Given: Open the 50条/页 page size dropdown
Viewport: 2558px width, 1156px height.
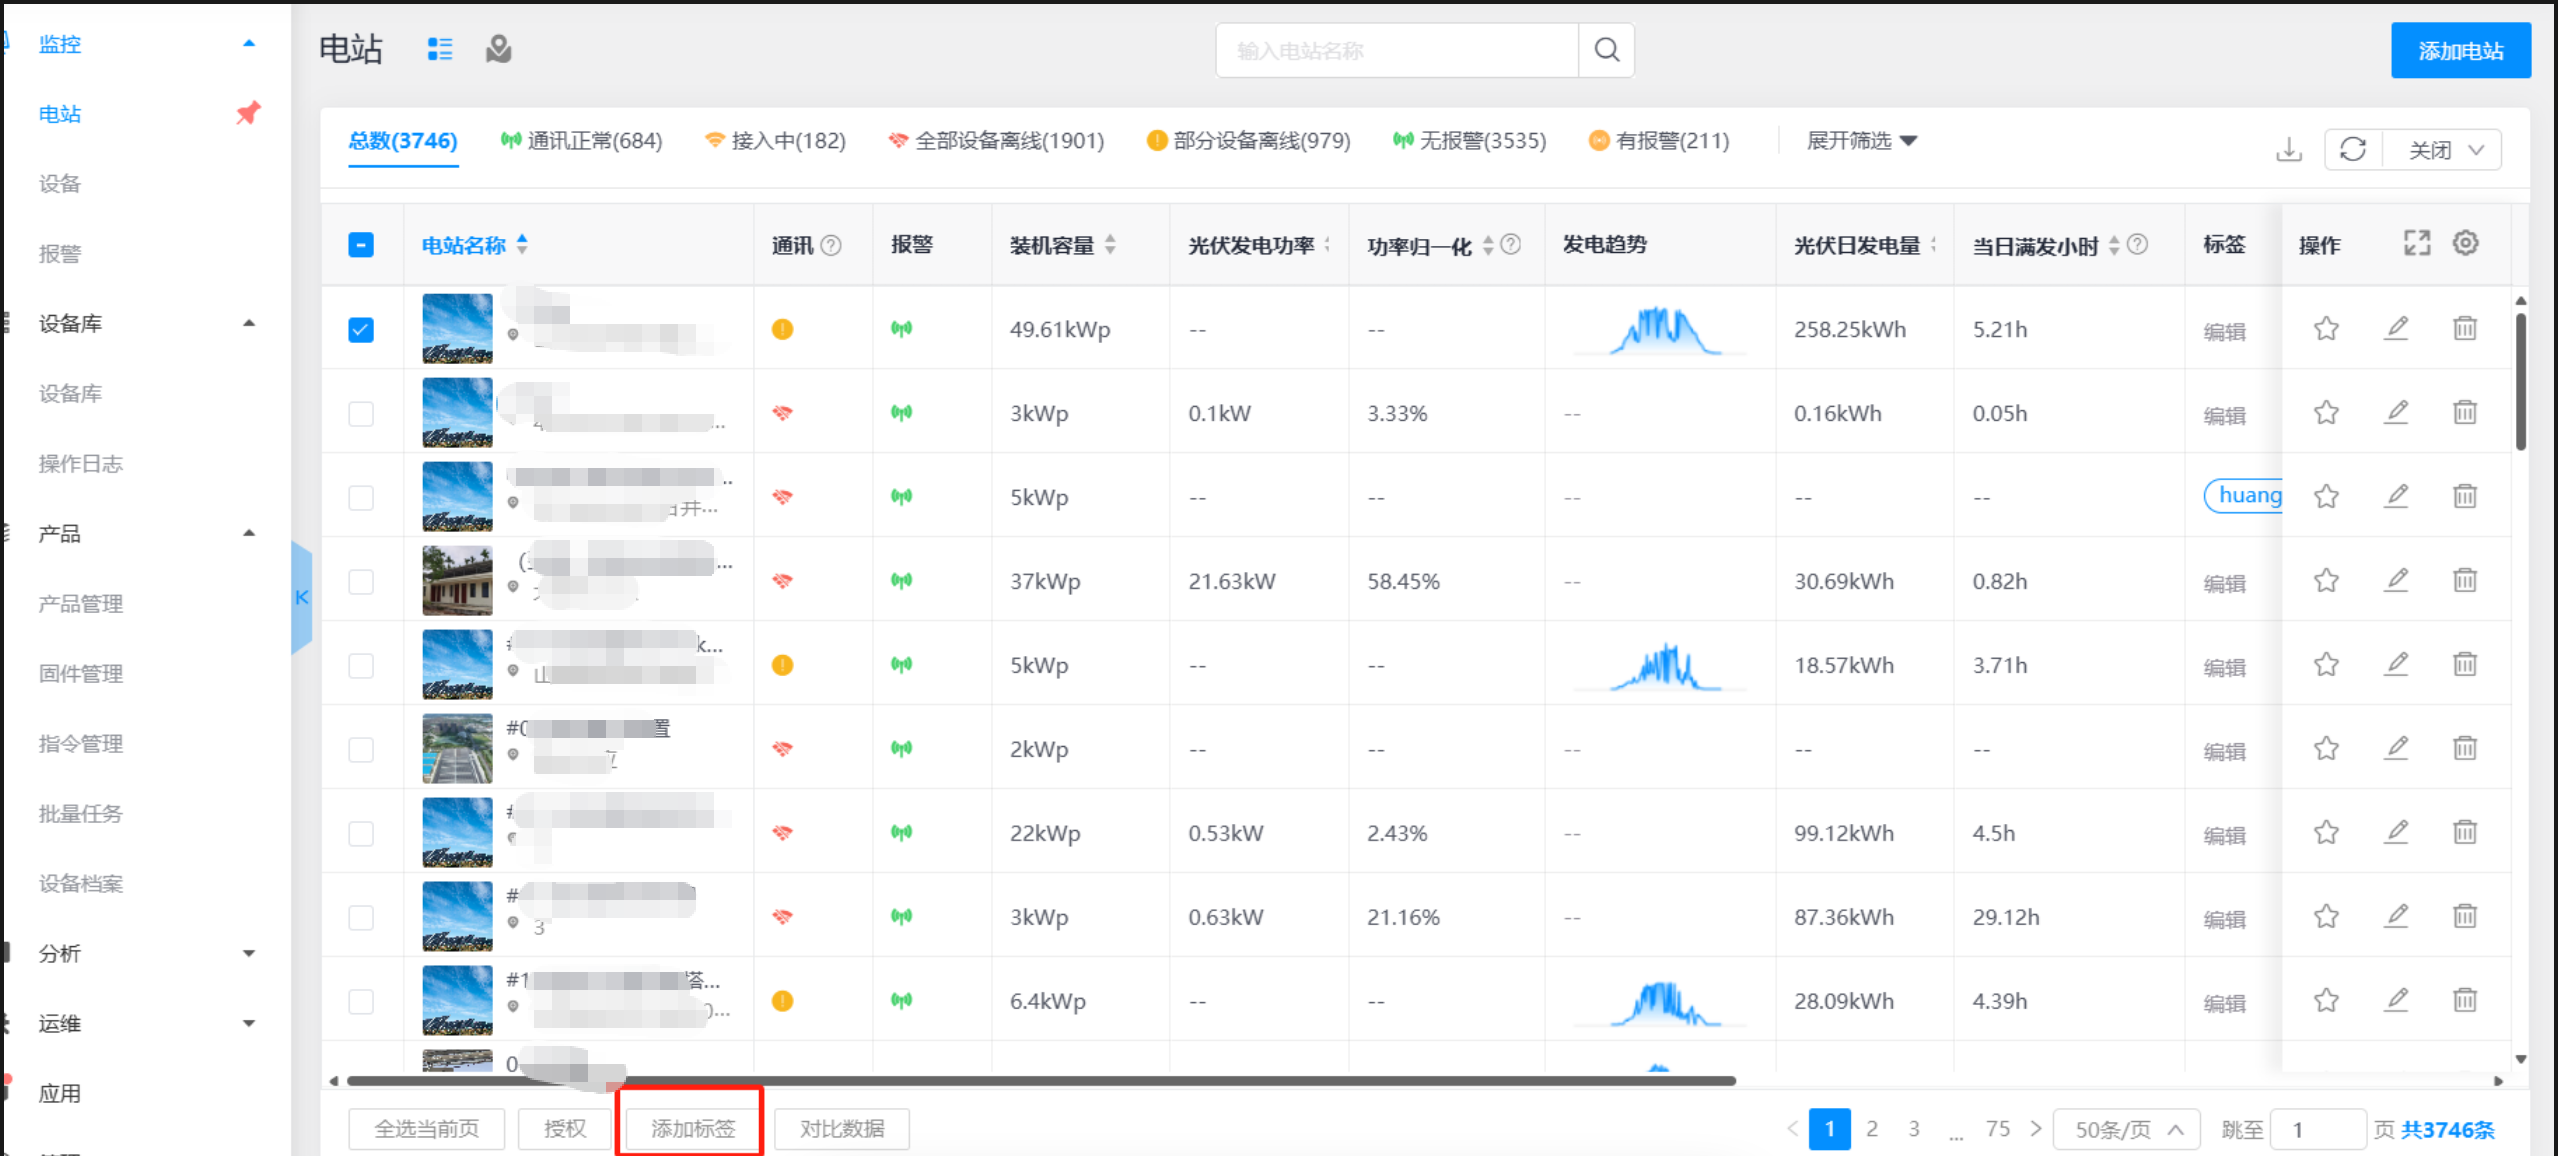Looking at the screenshot, I should pos(2126,1130).
